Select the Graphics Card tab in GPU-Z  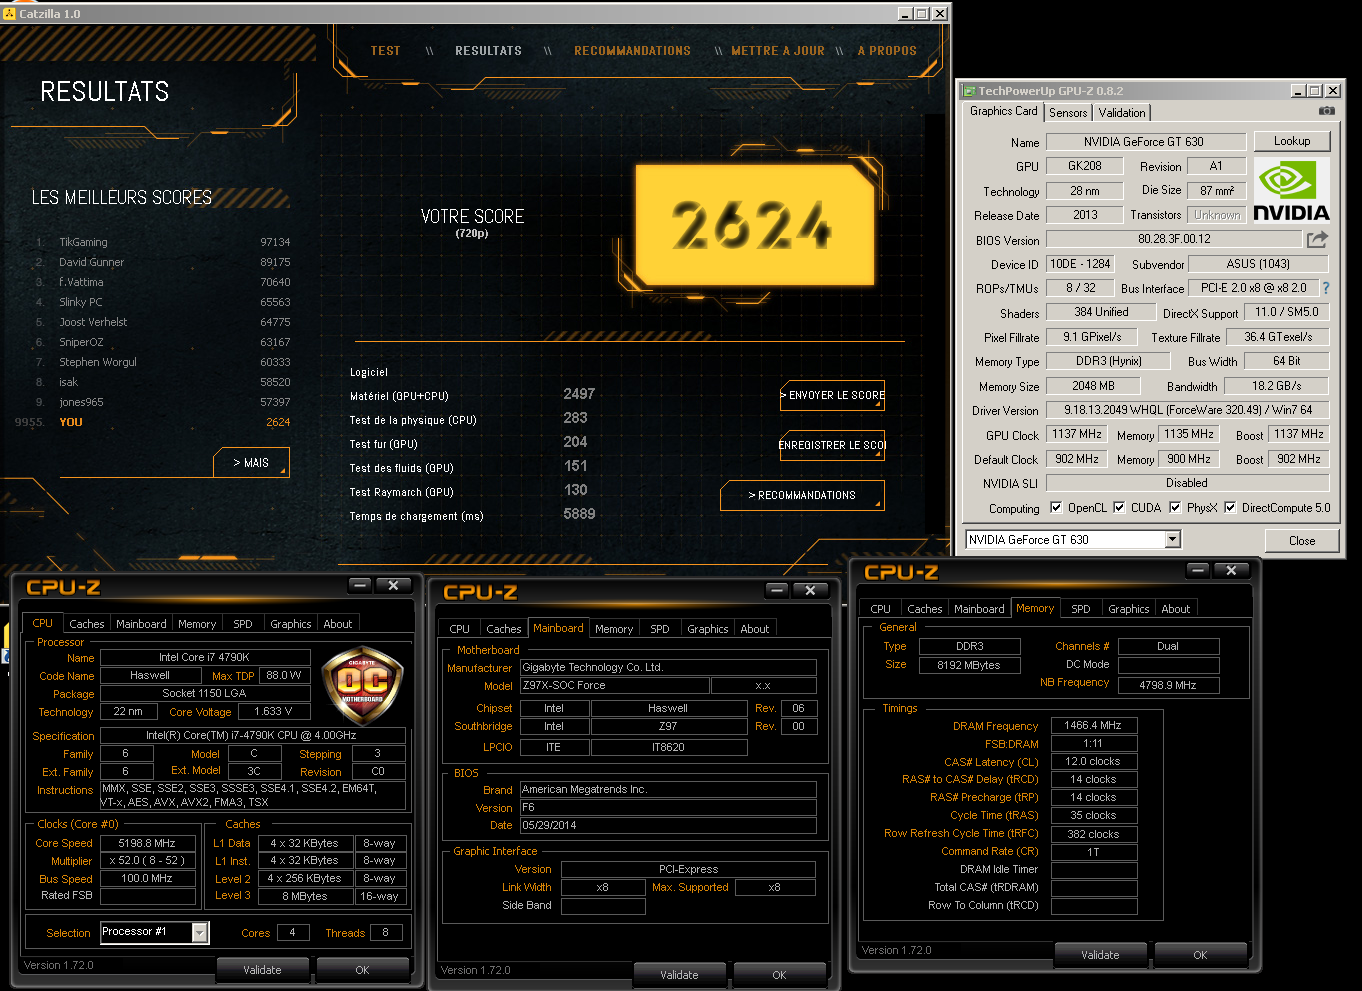pyautogui.click(x=1003, y=111)
